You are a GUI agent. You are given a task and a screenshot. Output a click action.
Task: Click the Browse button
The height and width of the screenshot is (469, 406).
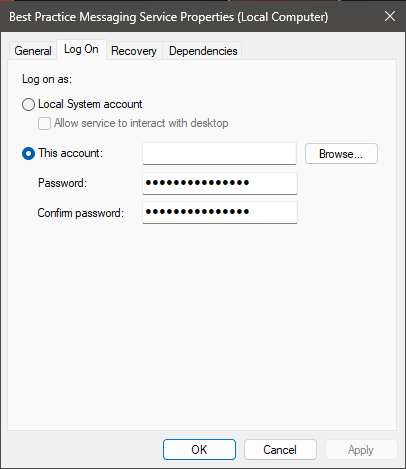point(341,154)
